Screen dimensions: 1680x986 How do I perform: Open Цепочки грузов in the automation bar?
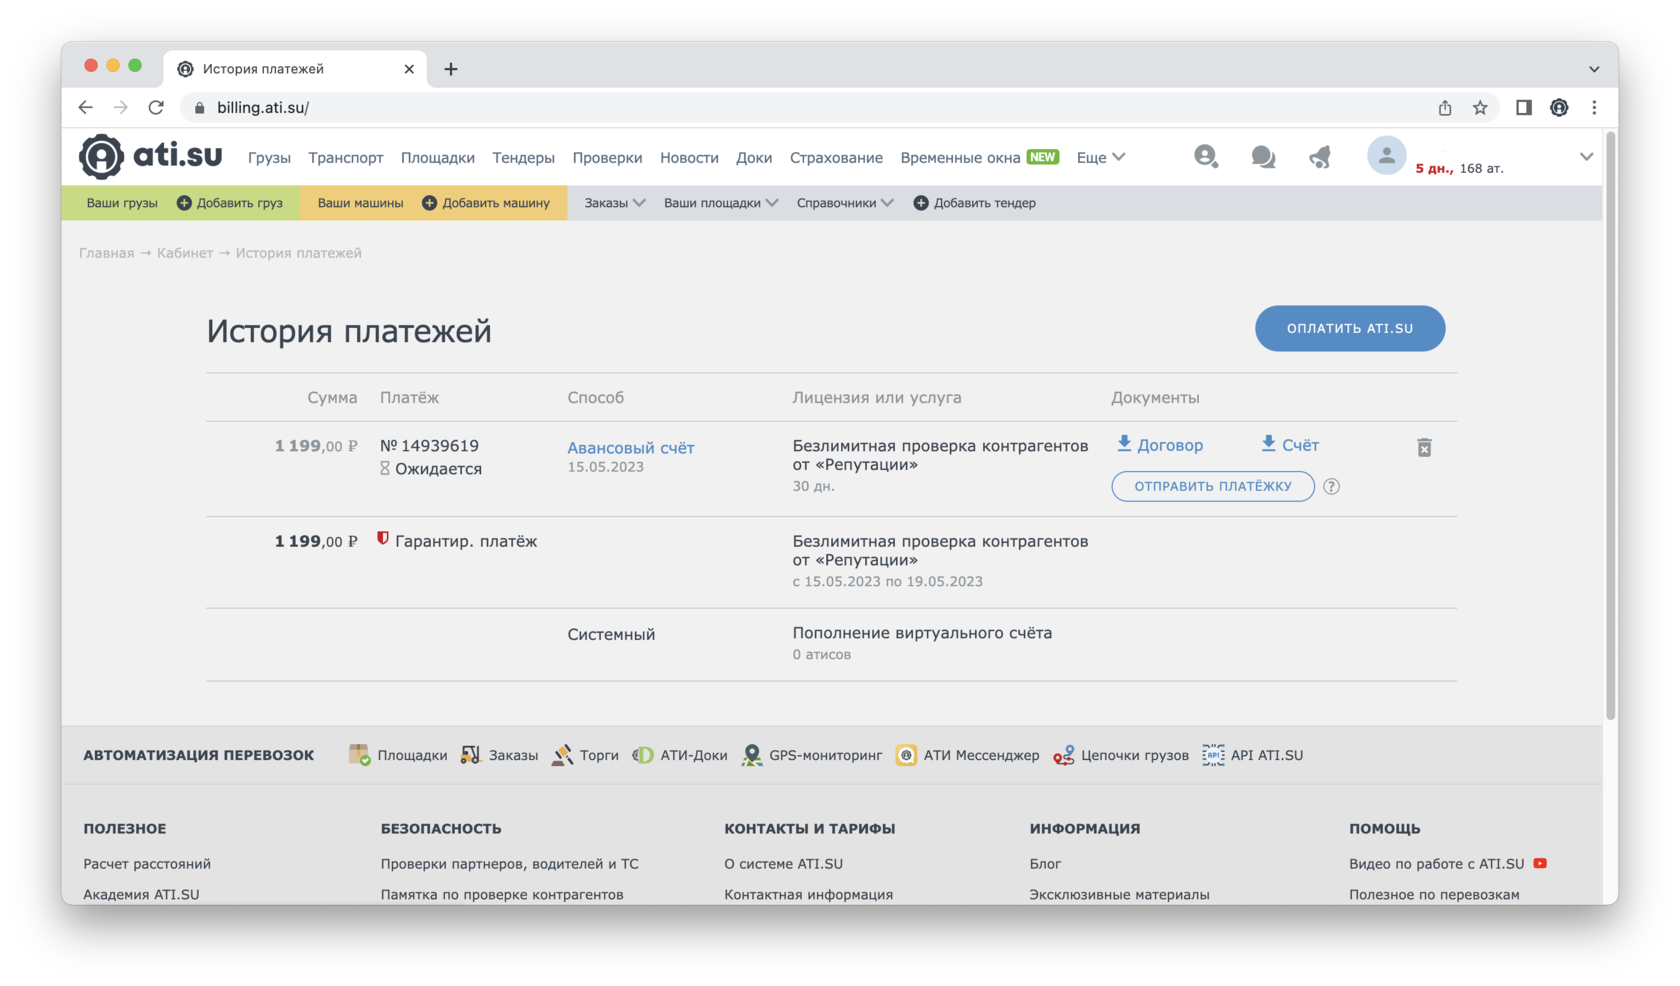pyautogui.click(x=1121, y=755)
